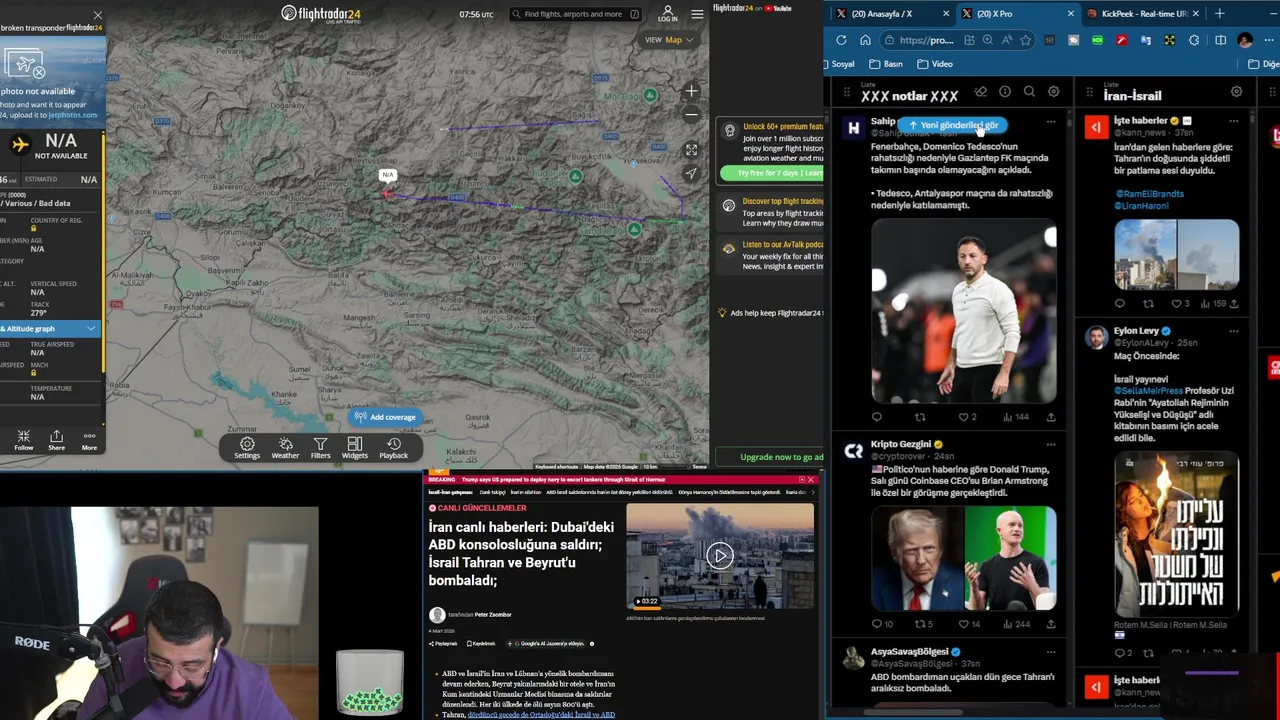Collapse the Altitude graph section

pos(91,329)
